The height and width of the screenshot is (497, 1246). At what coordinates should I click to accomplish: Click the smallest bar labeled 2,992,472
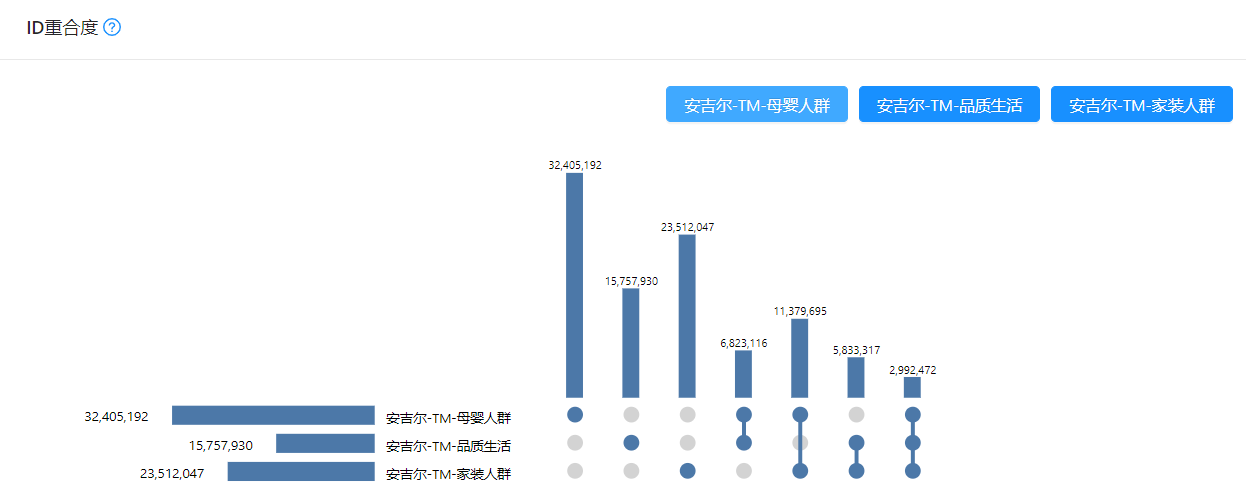(x=912, y=387)
